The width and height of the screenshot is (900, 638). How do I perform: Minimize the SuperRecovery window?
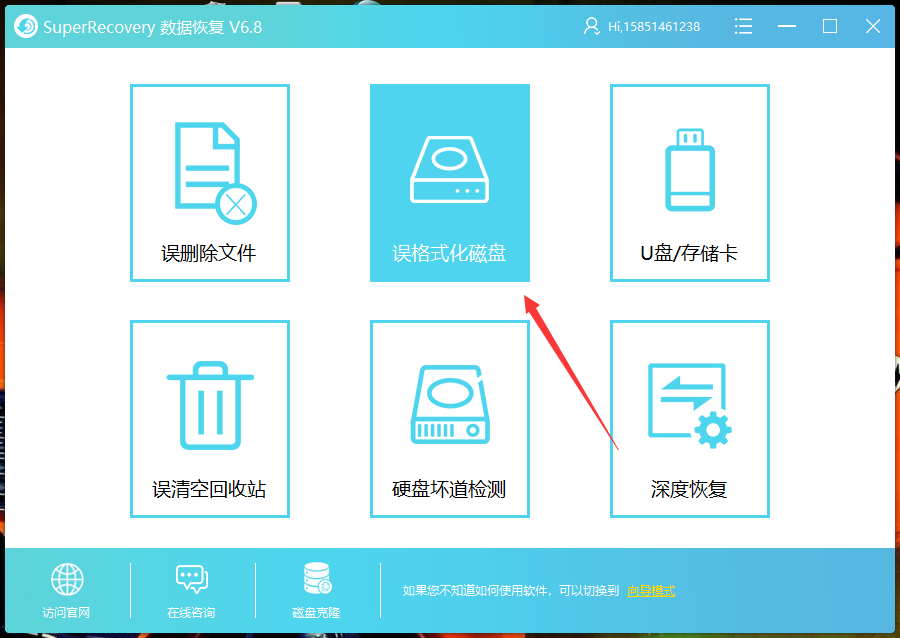tap(786, 26)
